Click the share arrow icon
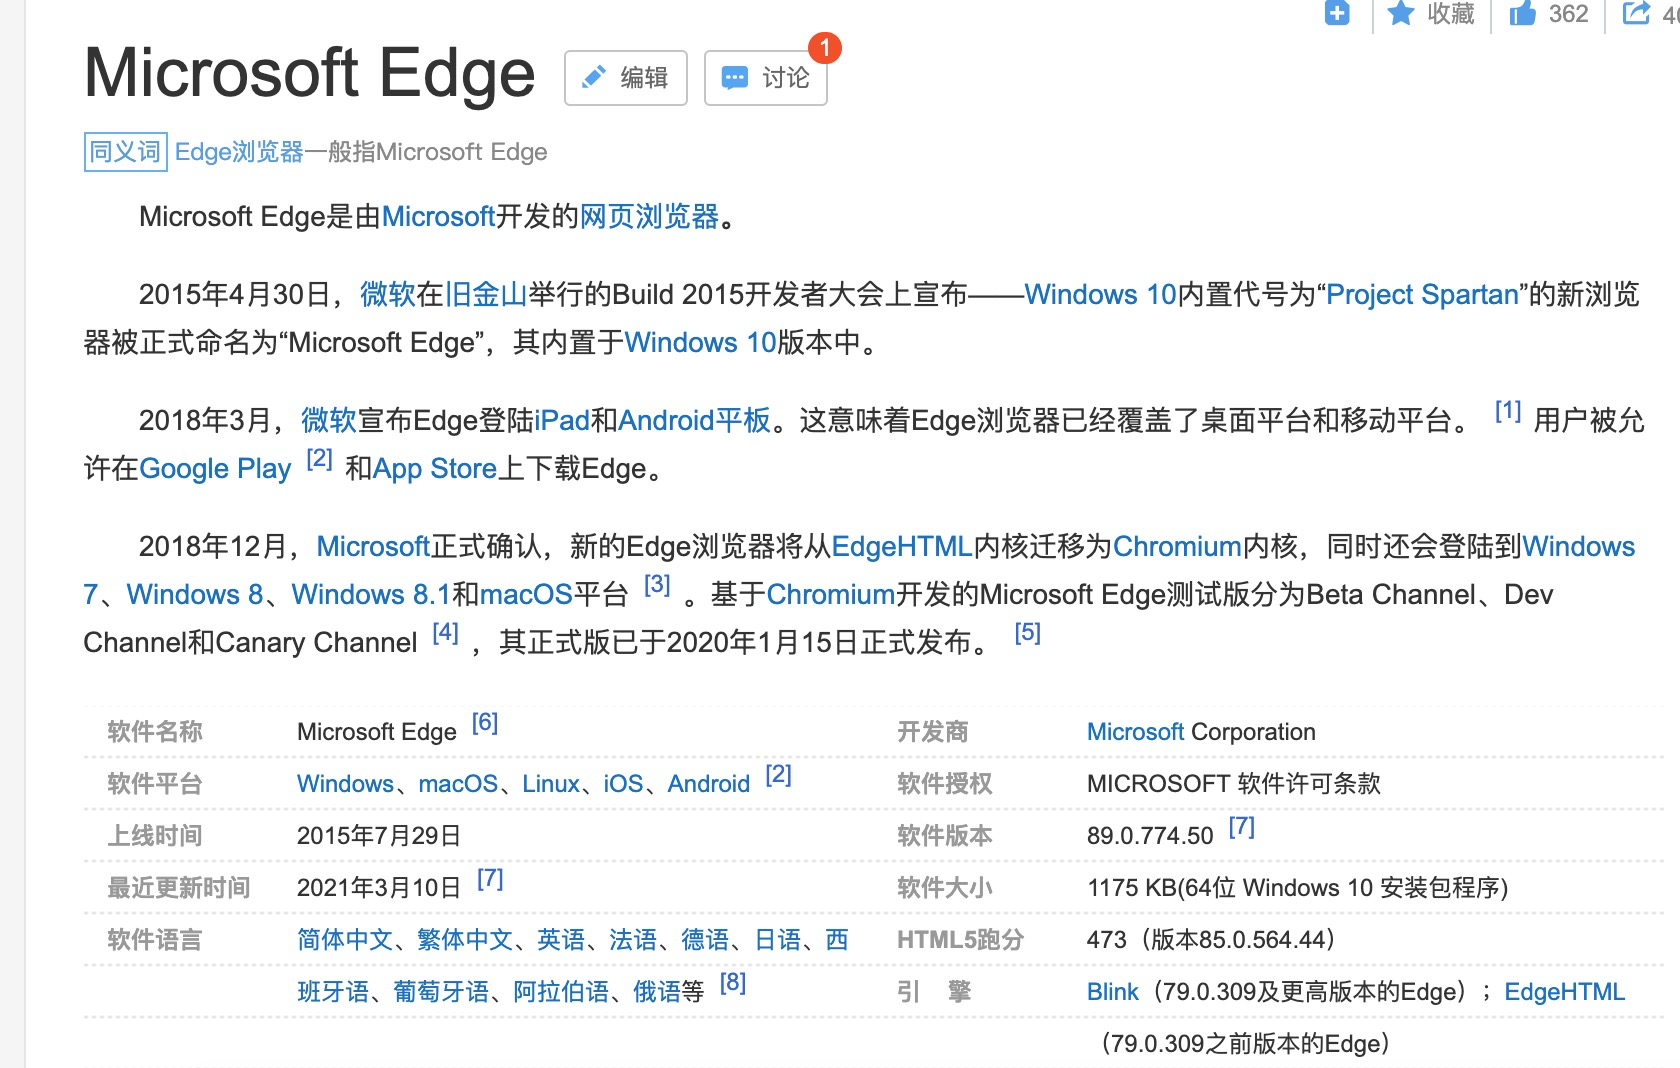The image size is (1680, 1068). click(1636, 13)
